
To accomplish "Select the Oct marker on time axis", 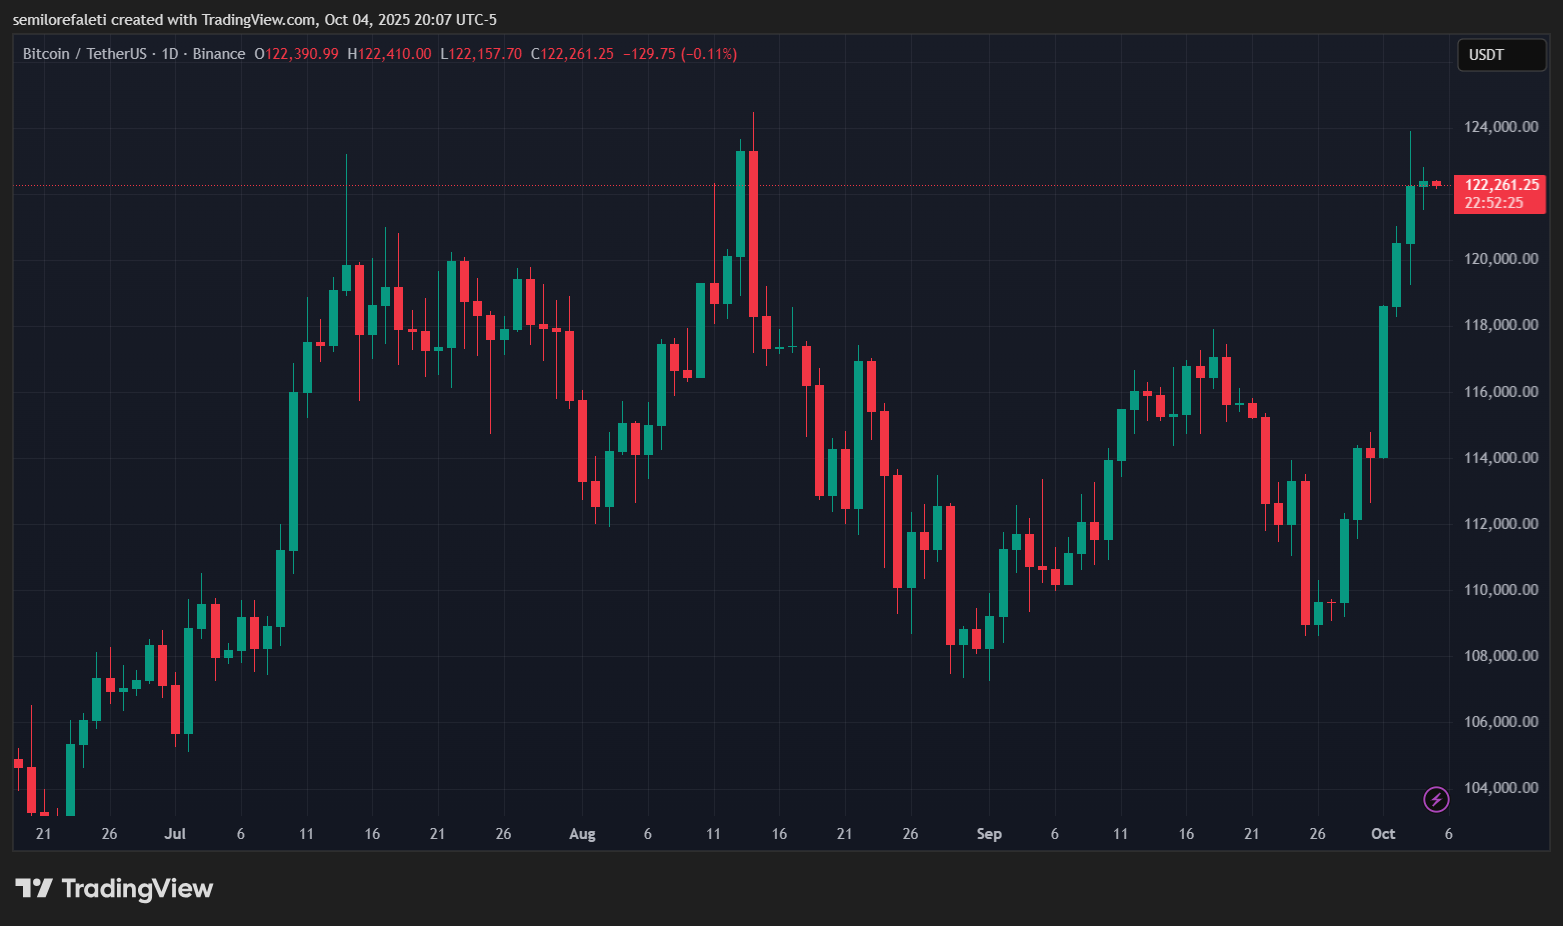I will pyautogui.click(x=1383, y=834).
